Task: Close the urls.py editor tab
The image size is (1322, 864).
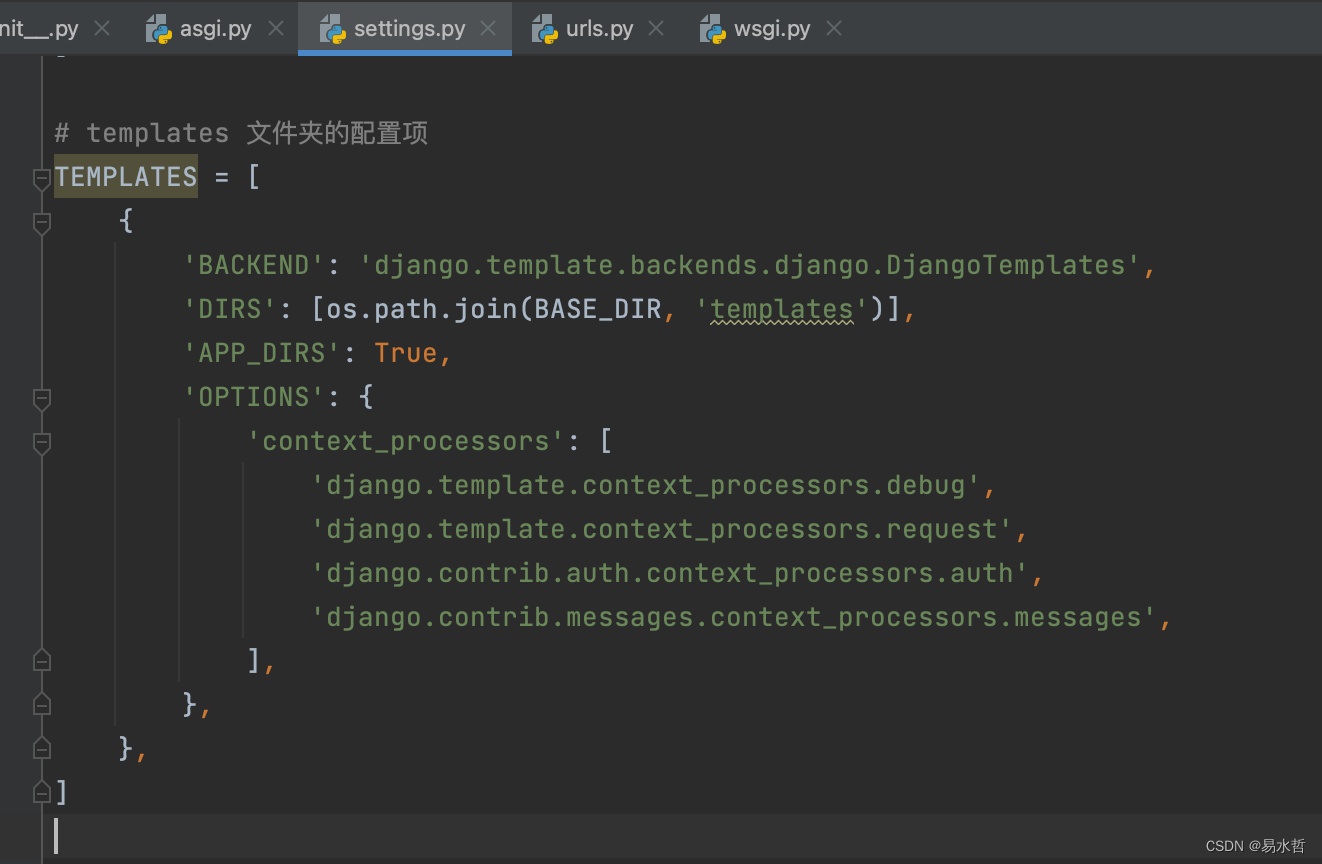Action: click(x=656, y=29)
